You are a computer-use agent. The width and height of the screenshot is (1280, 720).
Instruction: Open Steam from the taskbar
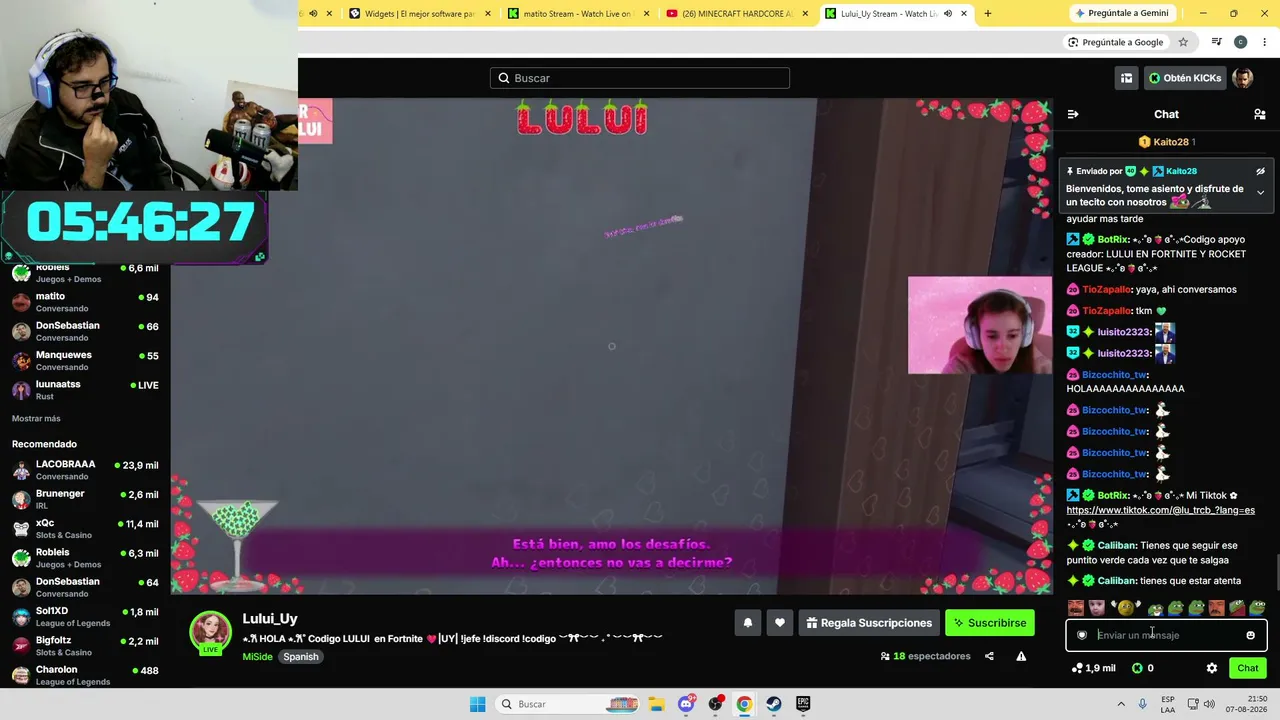tap(774, 704)
